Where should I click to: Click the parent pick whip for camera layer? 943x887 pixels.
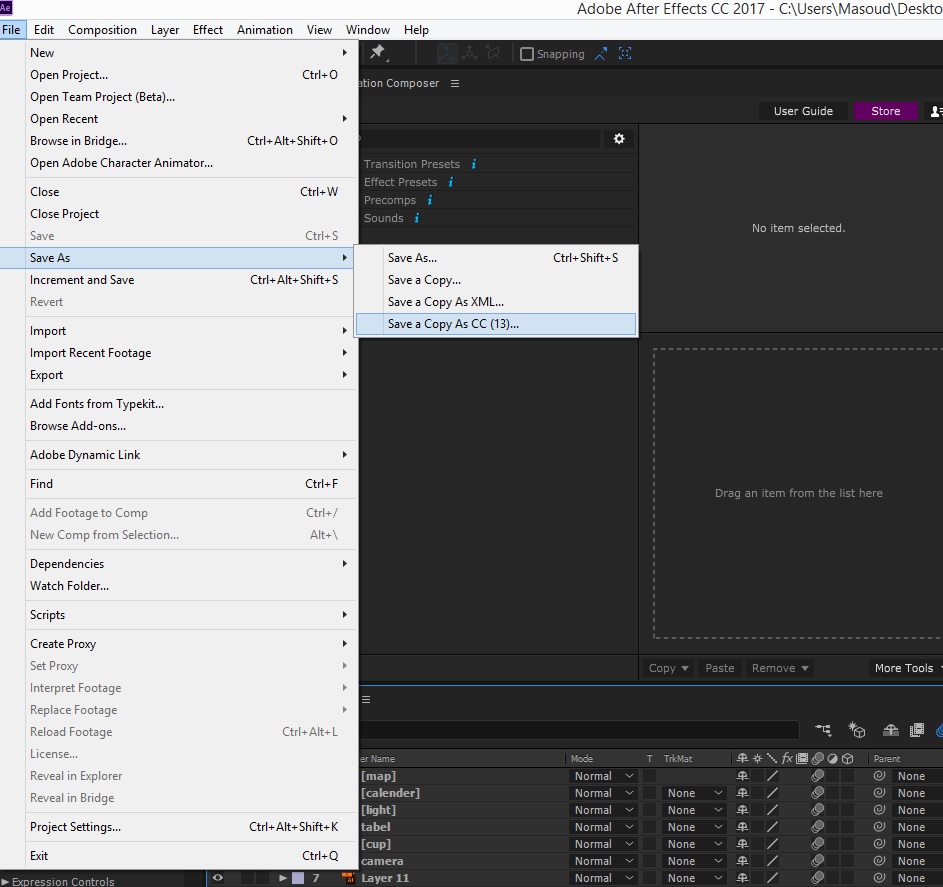[879, 861]
